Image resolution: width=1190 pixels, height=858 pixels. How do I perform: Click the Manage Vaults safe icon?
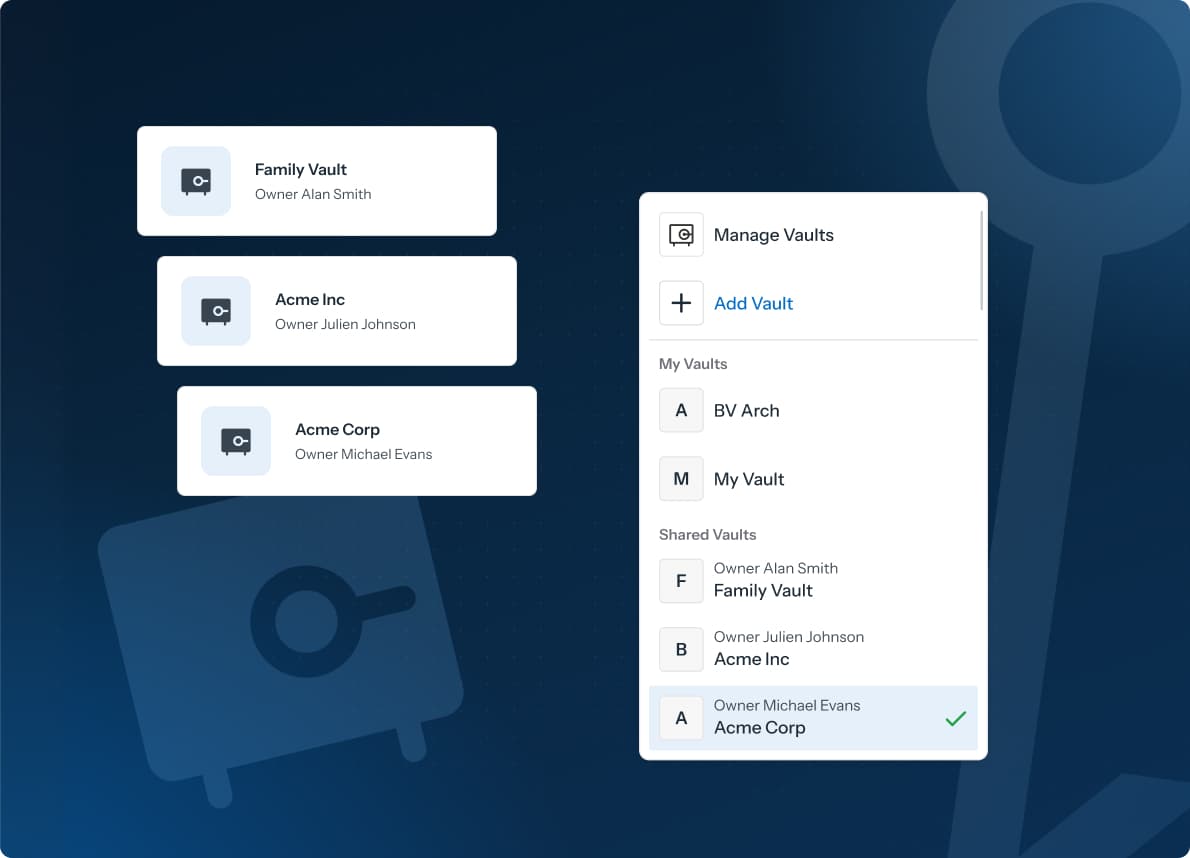(681, 234)
